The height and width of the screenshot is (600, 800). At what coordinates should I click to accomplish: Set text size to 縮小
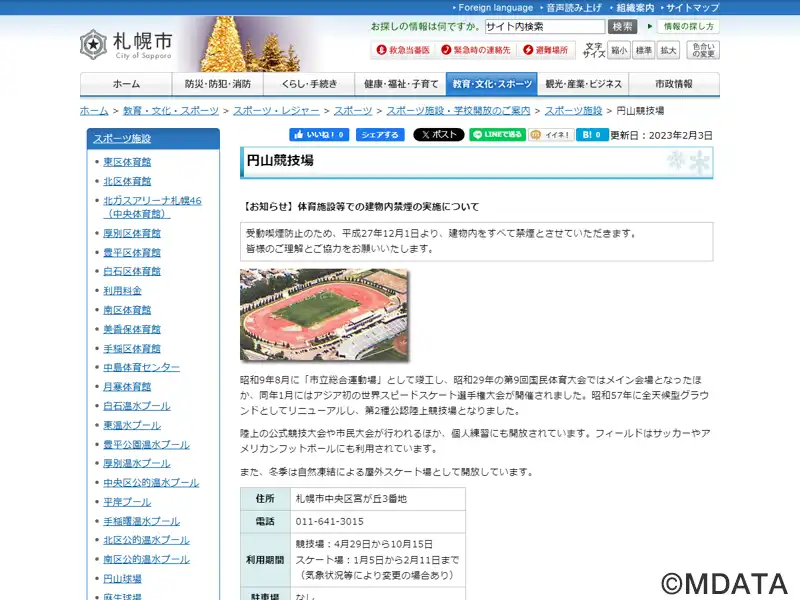coord(619,49)
